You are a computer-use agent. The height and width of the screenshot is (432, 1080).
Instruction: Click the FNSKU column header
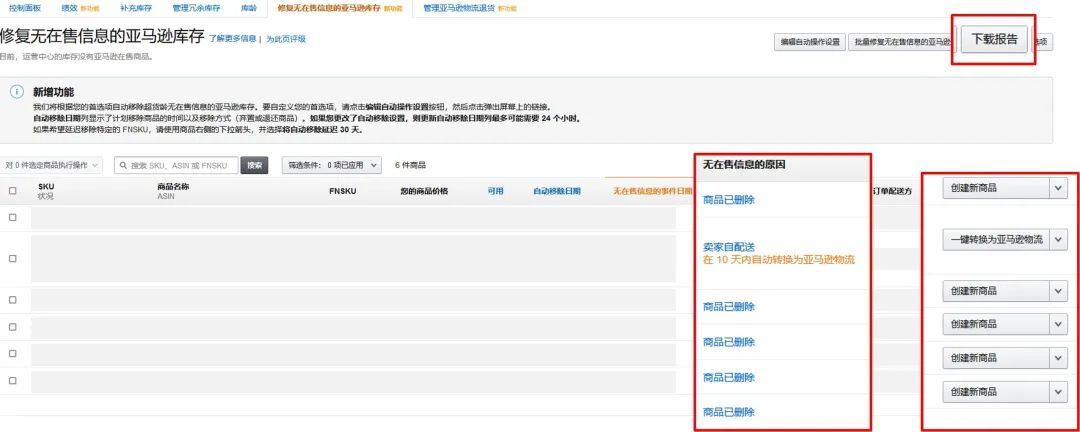click(x=342, y=191)
